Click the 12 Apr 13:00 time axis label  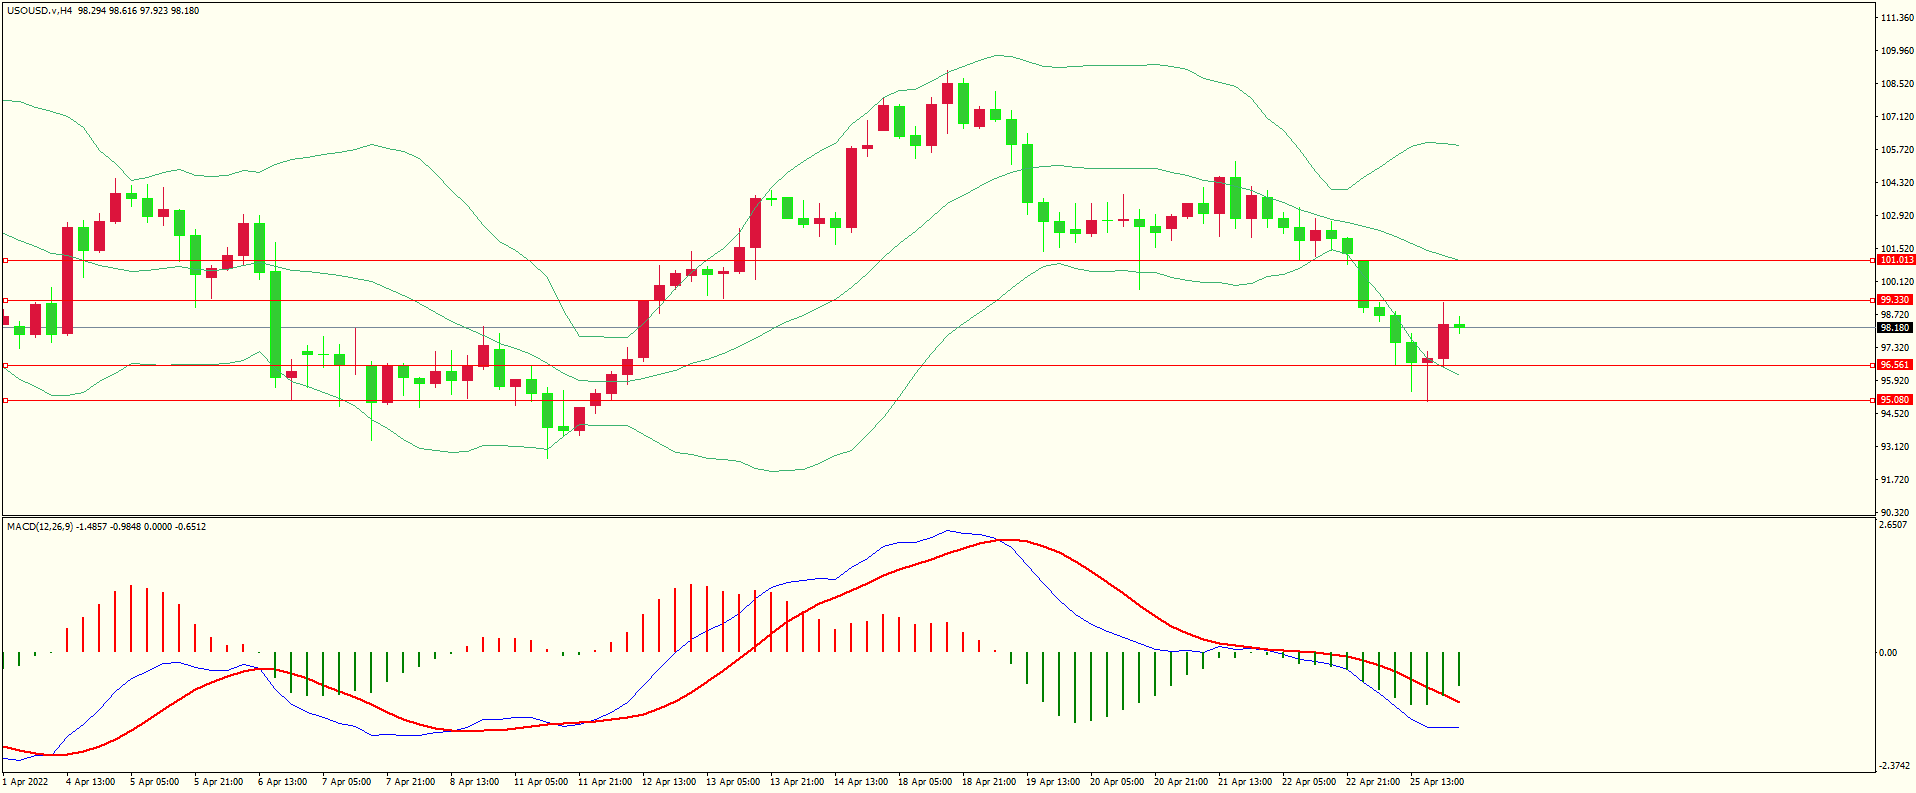tap(669, 782)
